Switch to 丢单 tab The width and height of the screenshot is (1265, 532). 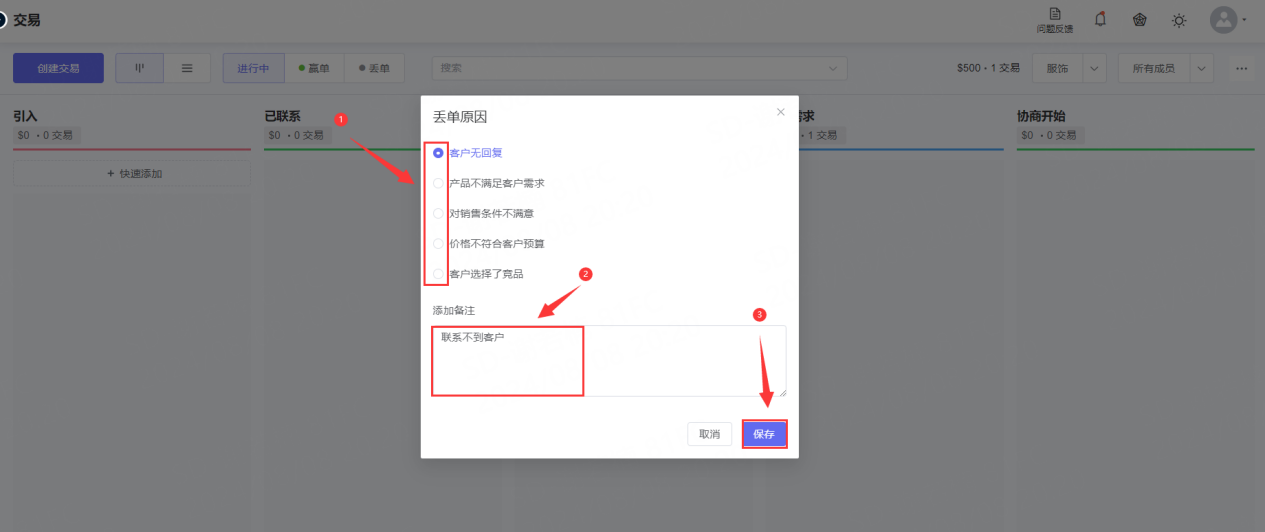tap(374, 68)
